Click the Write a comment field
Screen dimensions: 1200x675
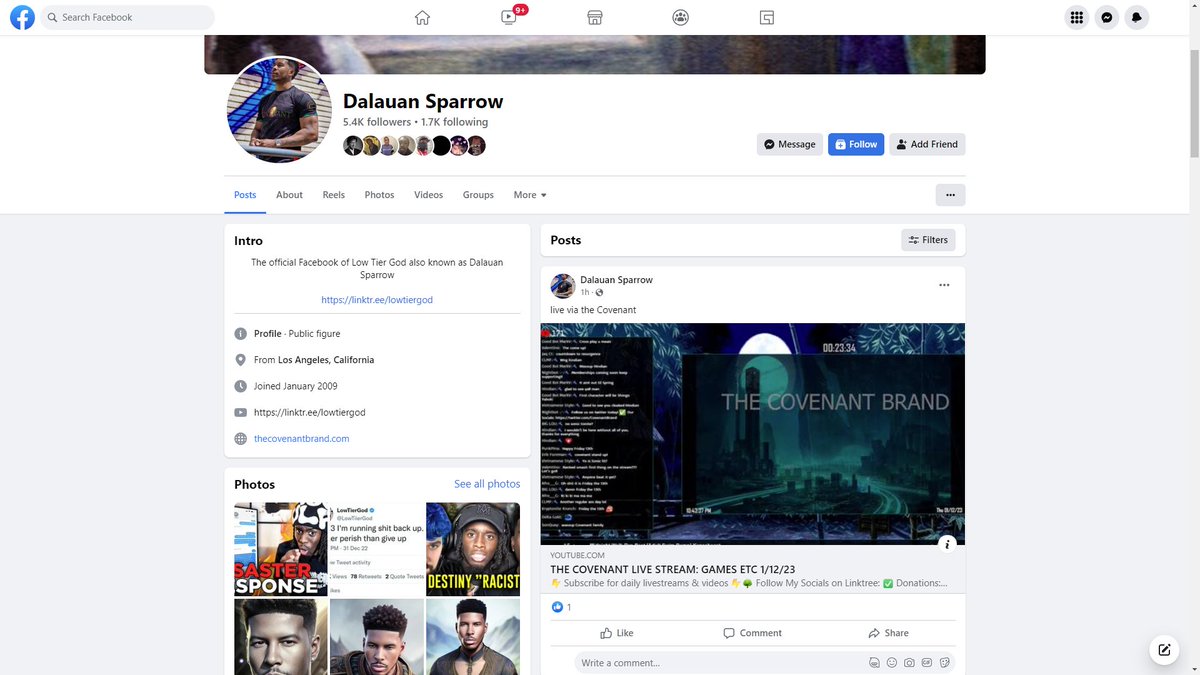point(764,663)
